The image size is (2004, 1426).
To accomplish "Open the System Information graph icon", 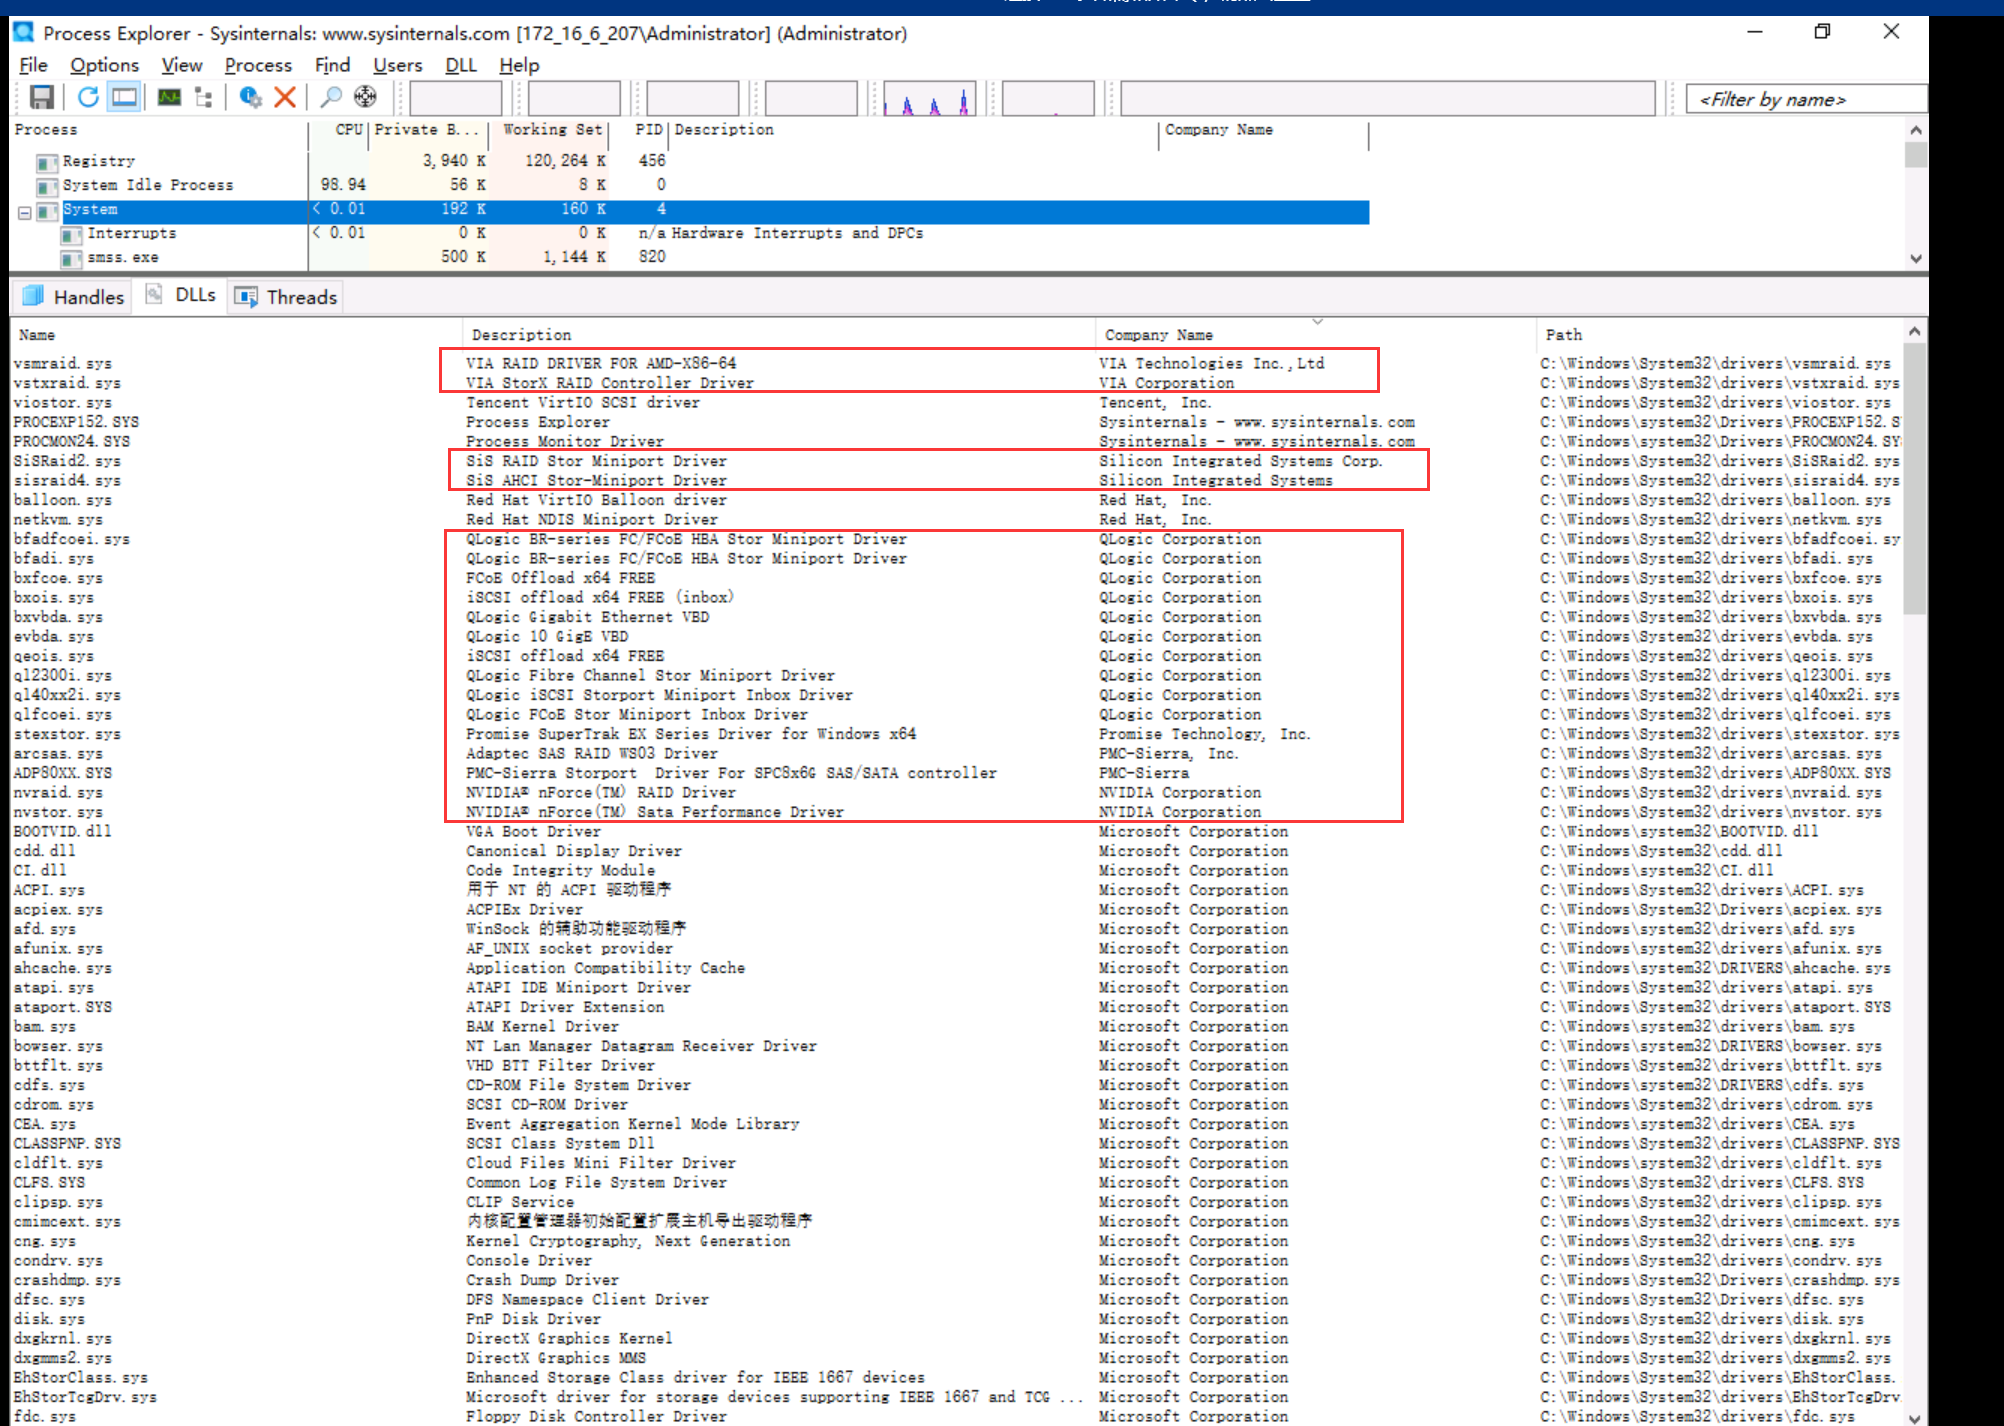I will 169,97.
